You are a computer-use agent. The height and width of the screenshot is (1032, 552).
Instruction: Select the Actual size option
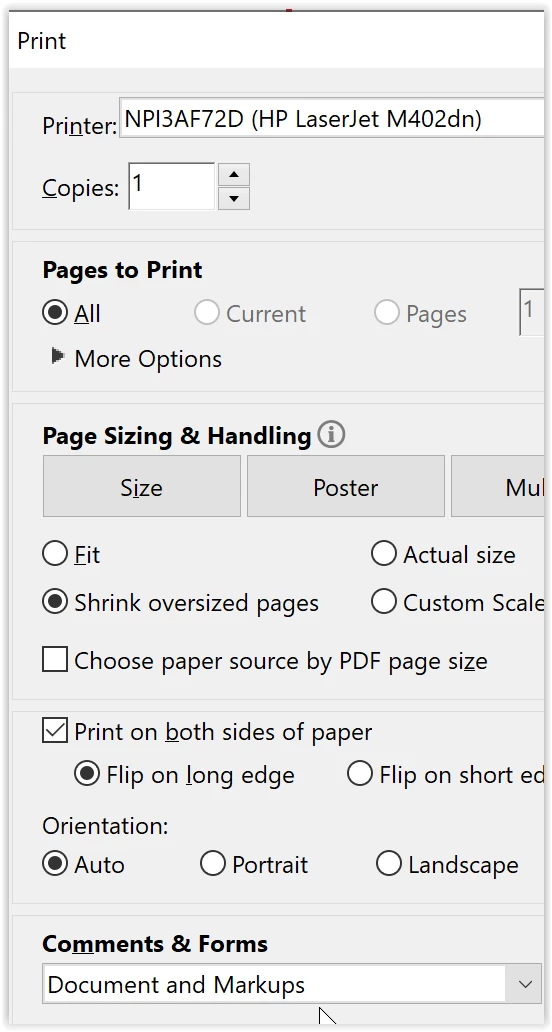coord(383,554)
